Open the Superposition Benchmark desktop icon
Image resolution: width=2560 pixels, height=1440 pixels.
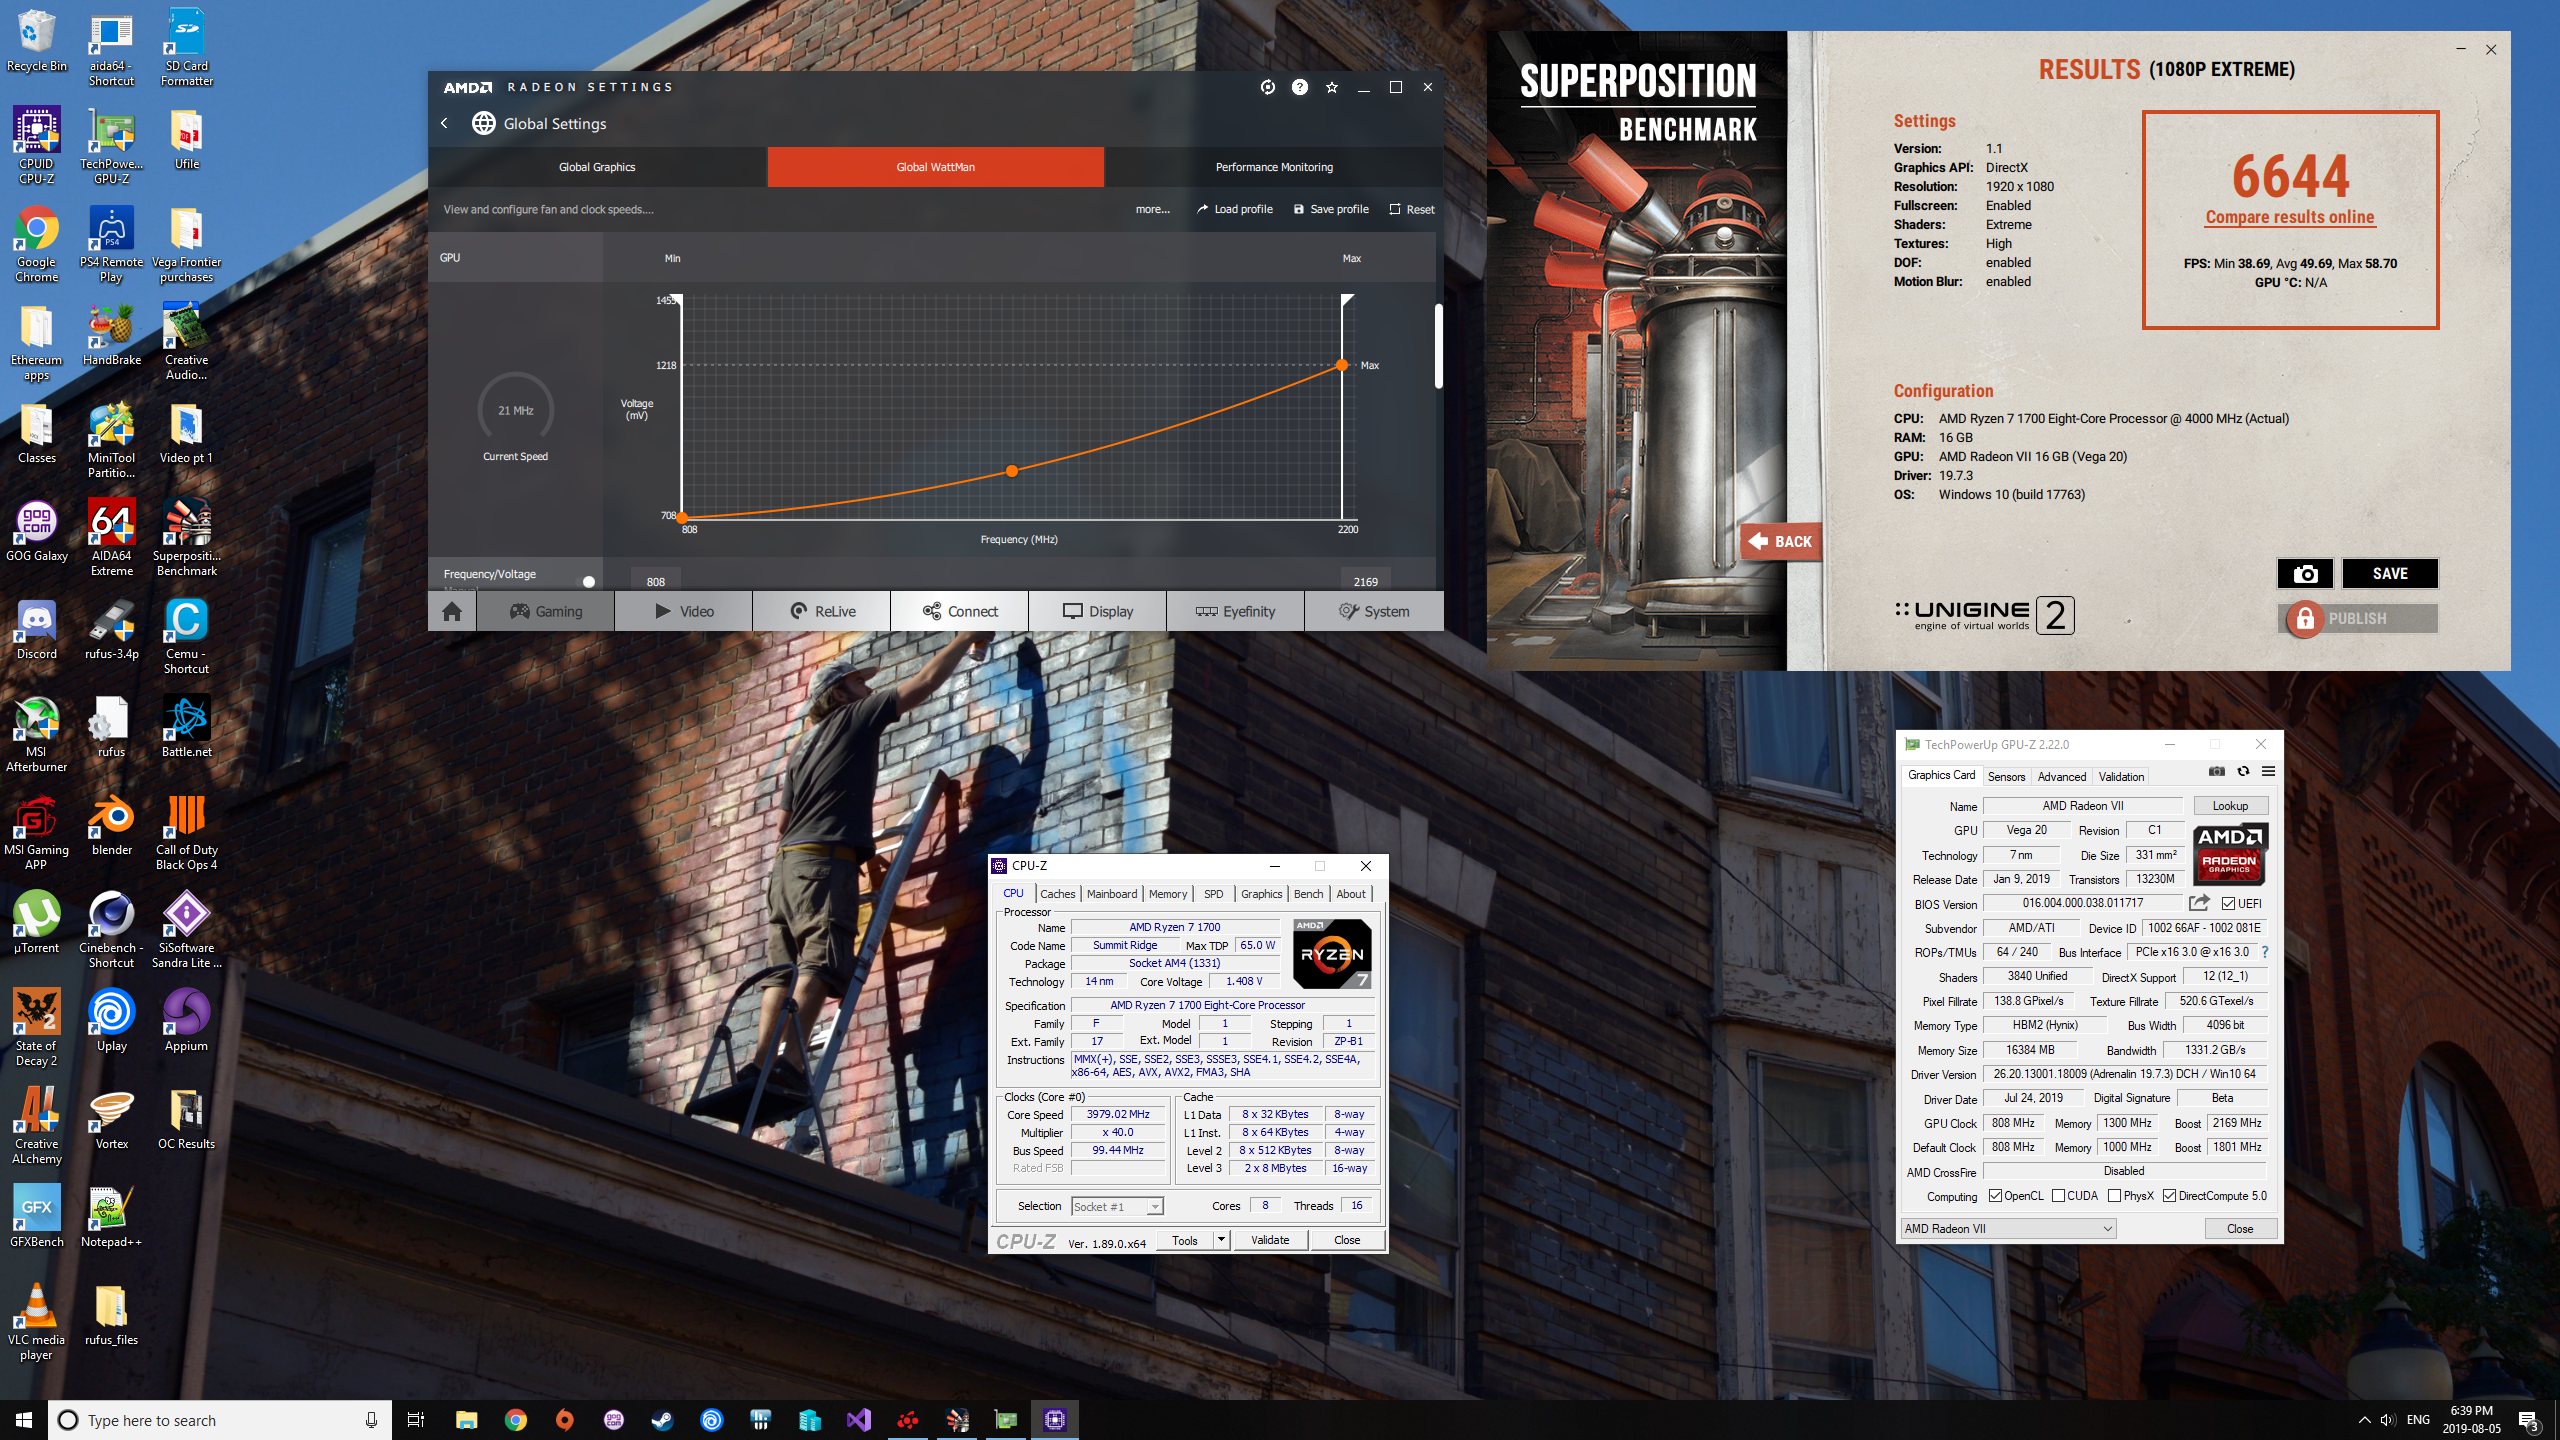pyautogui.click(x=187, y=538)
